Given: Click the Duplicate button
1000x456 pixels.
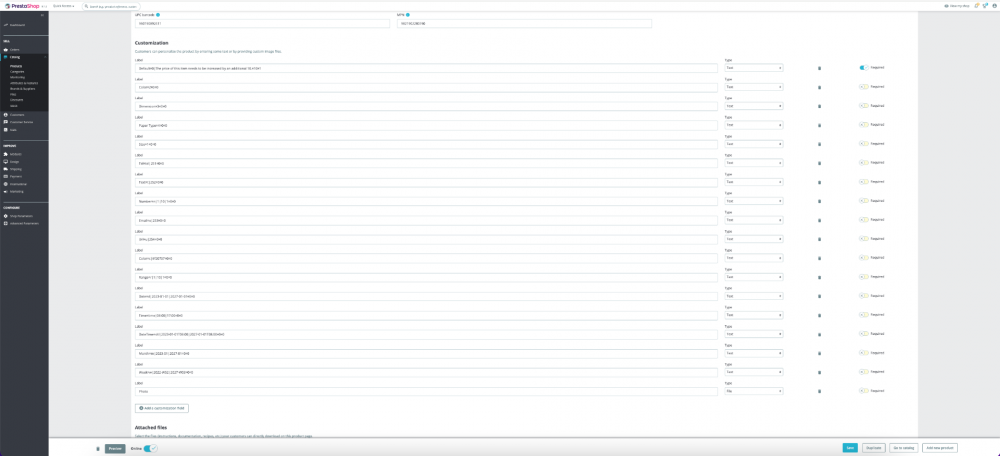Looking at the screenshot, I should (x=874, y=448).
